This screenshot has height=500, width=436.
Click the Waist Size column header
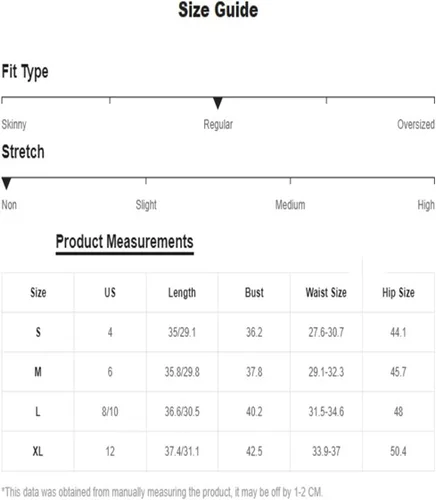point(326,293)
